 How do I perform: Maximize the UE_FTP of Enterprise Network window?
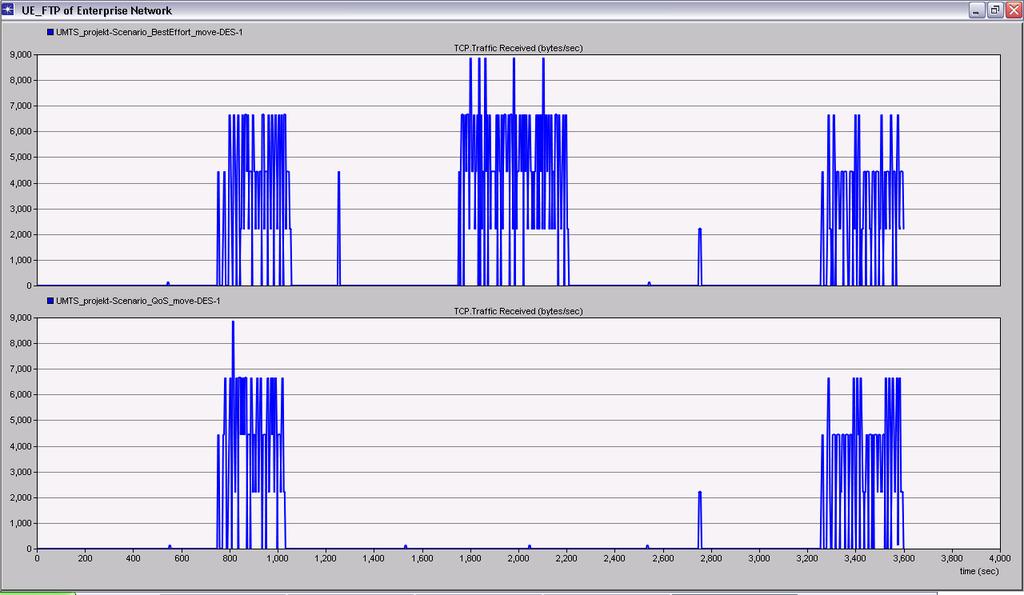point(995,10)
